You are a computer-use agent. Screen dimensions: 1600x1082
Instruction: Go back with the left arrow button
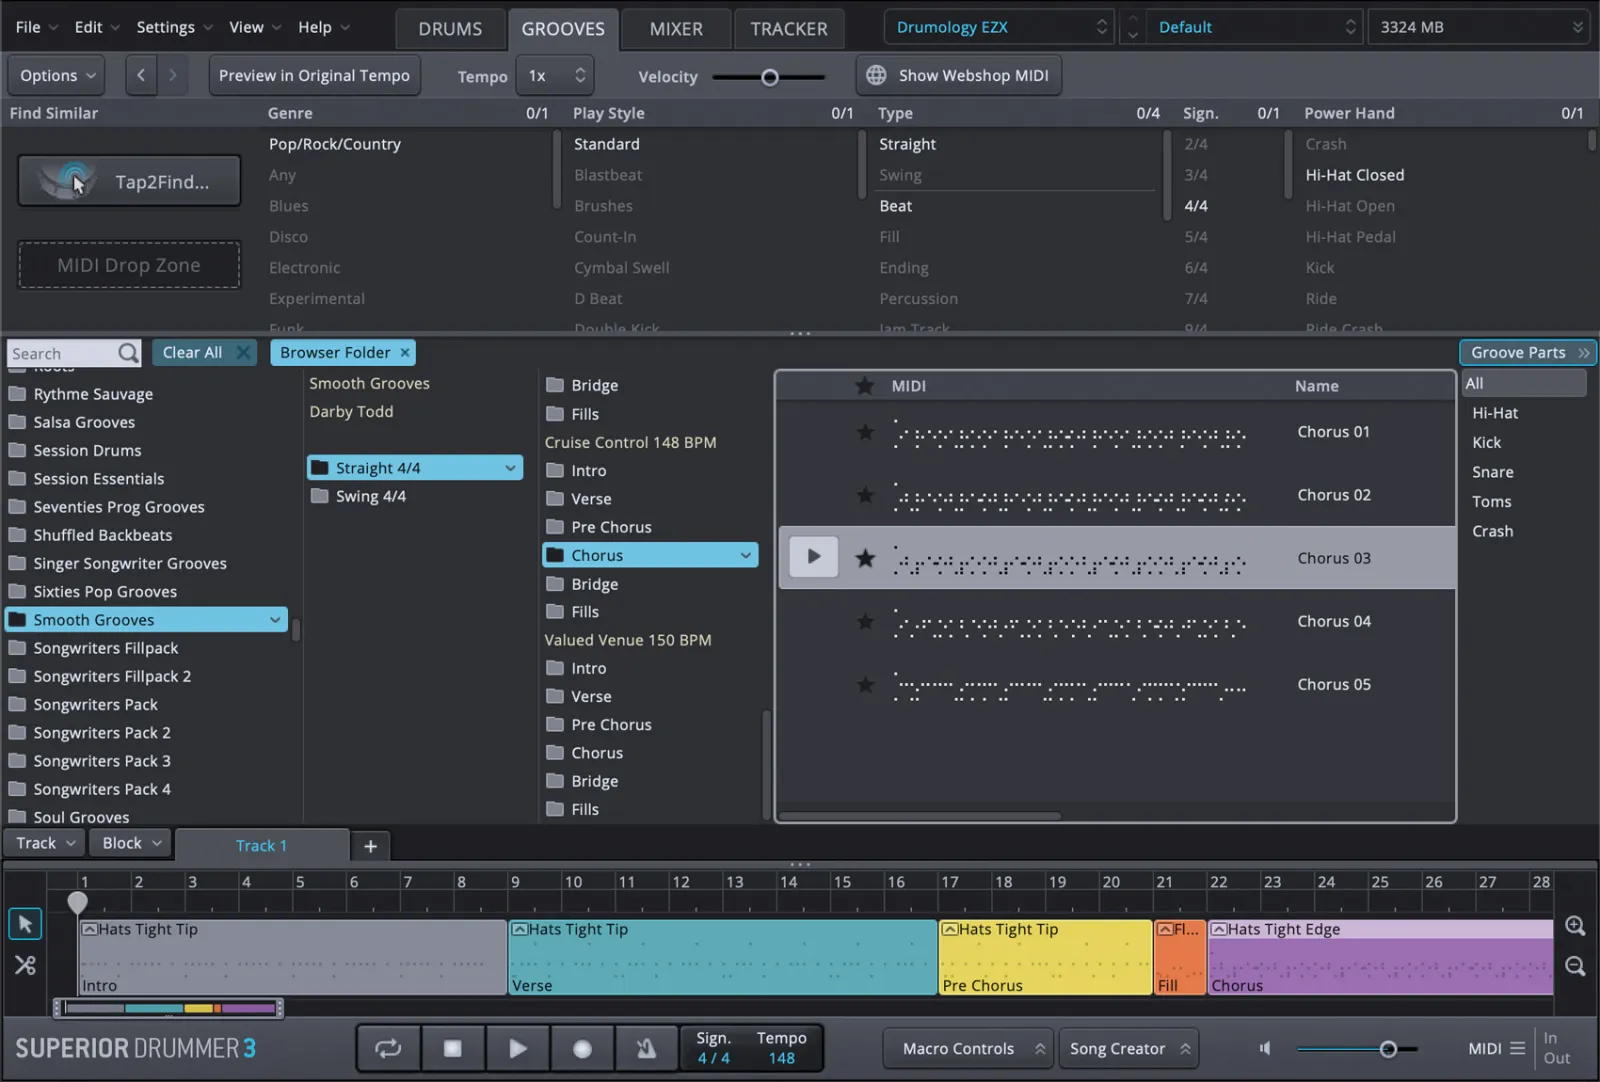141,75
